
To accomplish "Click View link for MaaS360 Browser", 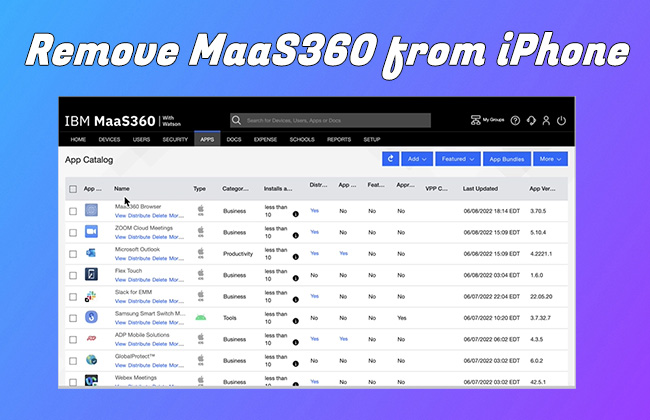I will [120, 216].
